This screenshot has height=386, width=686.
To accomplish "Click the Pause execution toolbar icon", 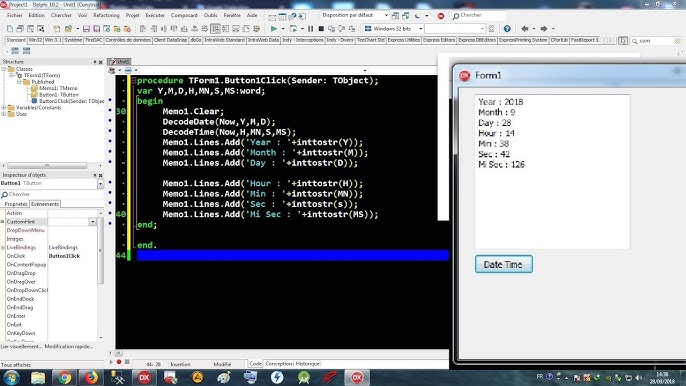I will [x=311, y=28].
